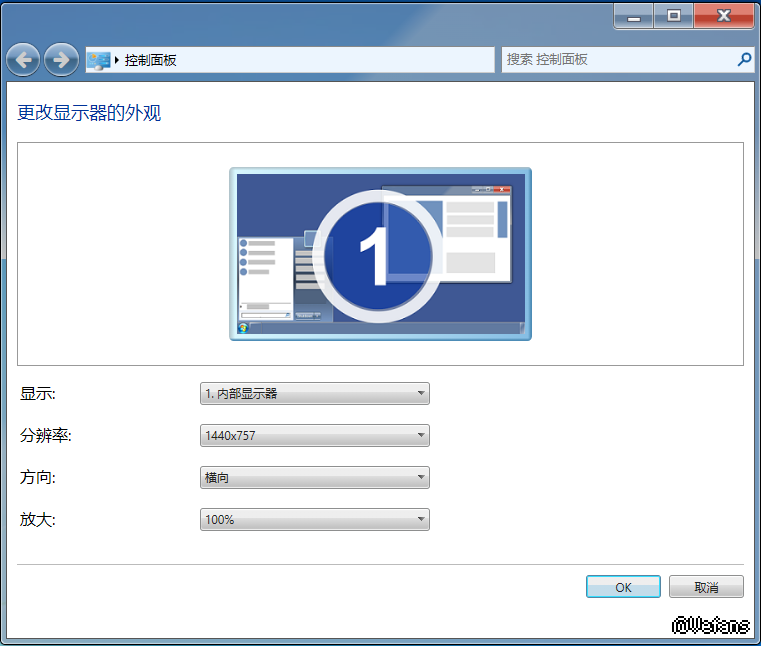Click the Back navigation arrow button
The height and width of the screenshot is (646, 761).
[23, 60]
